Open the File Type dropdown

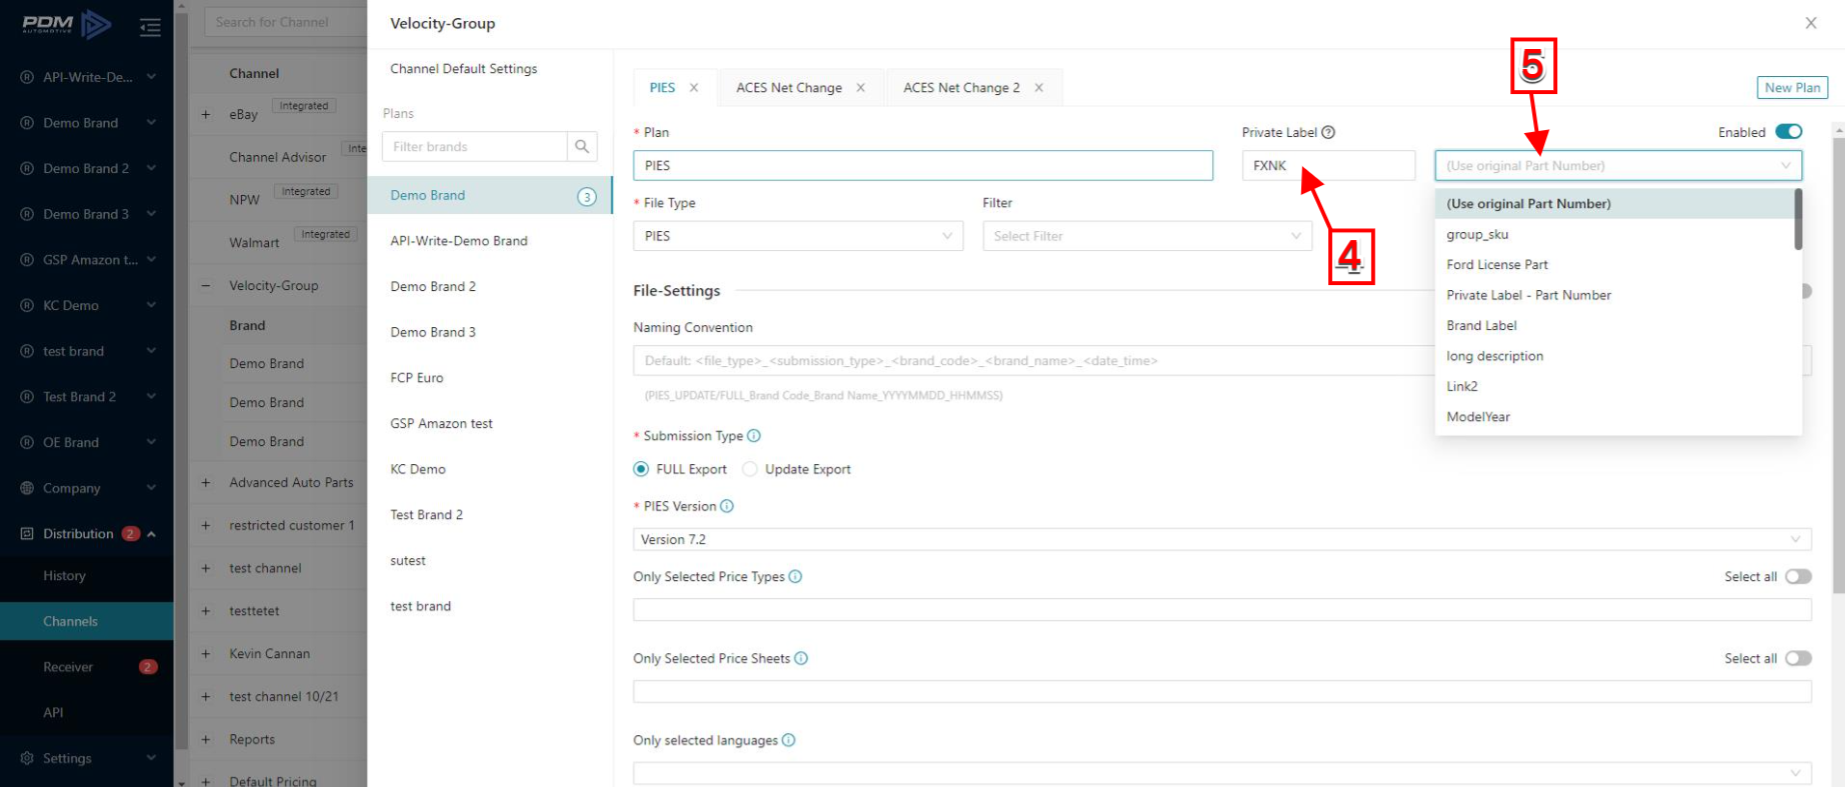798,236
